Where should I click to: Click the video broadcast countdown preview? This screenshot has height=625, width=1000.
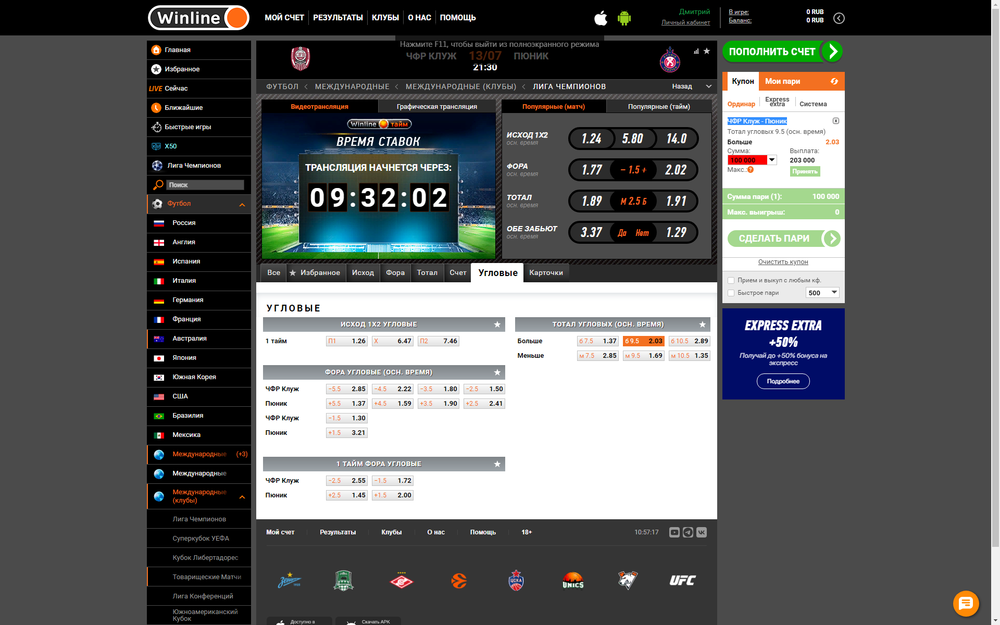coord(379,186)
